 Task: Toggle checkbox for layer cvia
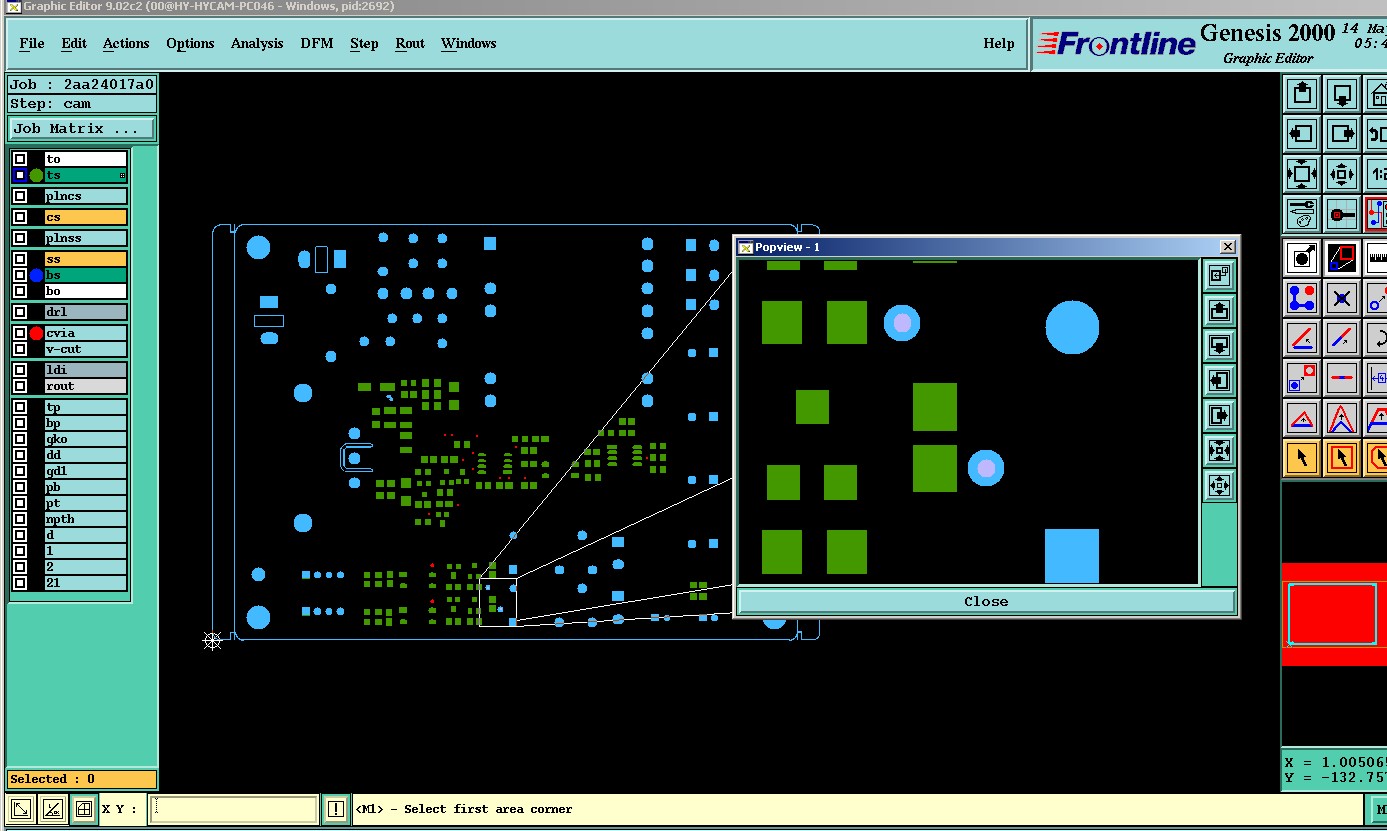tap(20, 333)
